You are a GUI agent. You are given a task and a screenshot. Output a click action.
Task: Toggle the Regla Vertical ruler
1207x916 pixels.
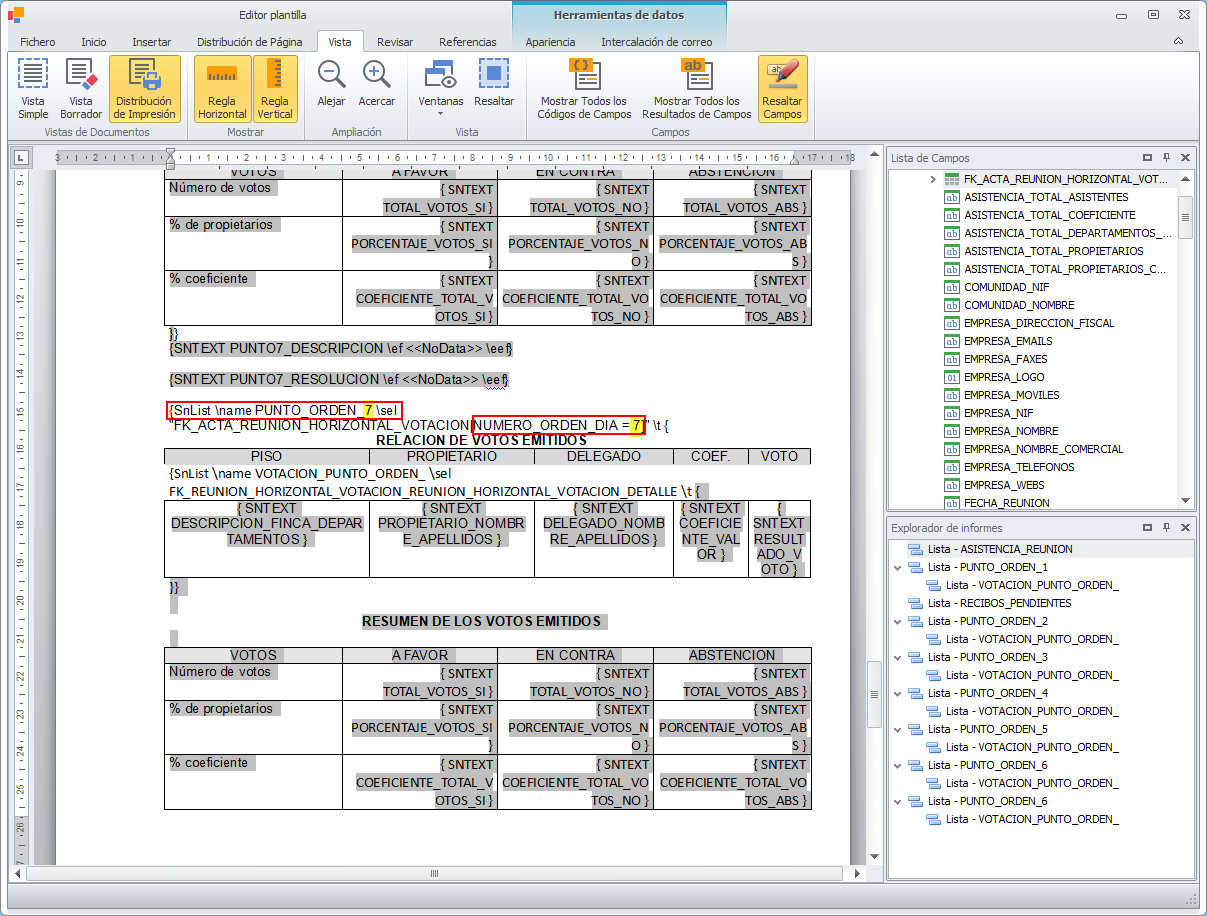coord(275,88)
